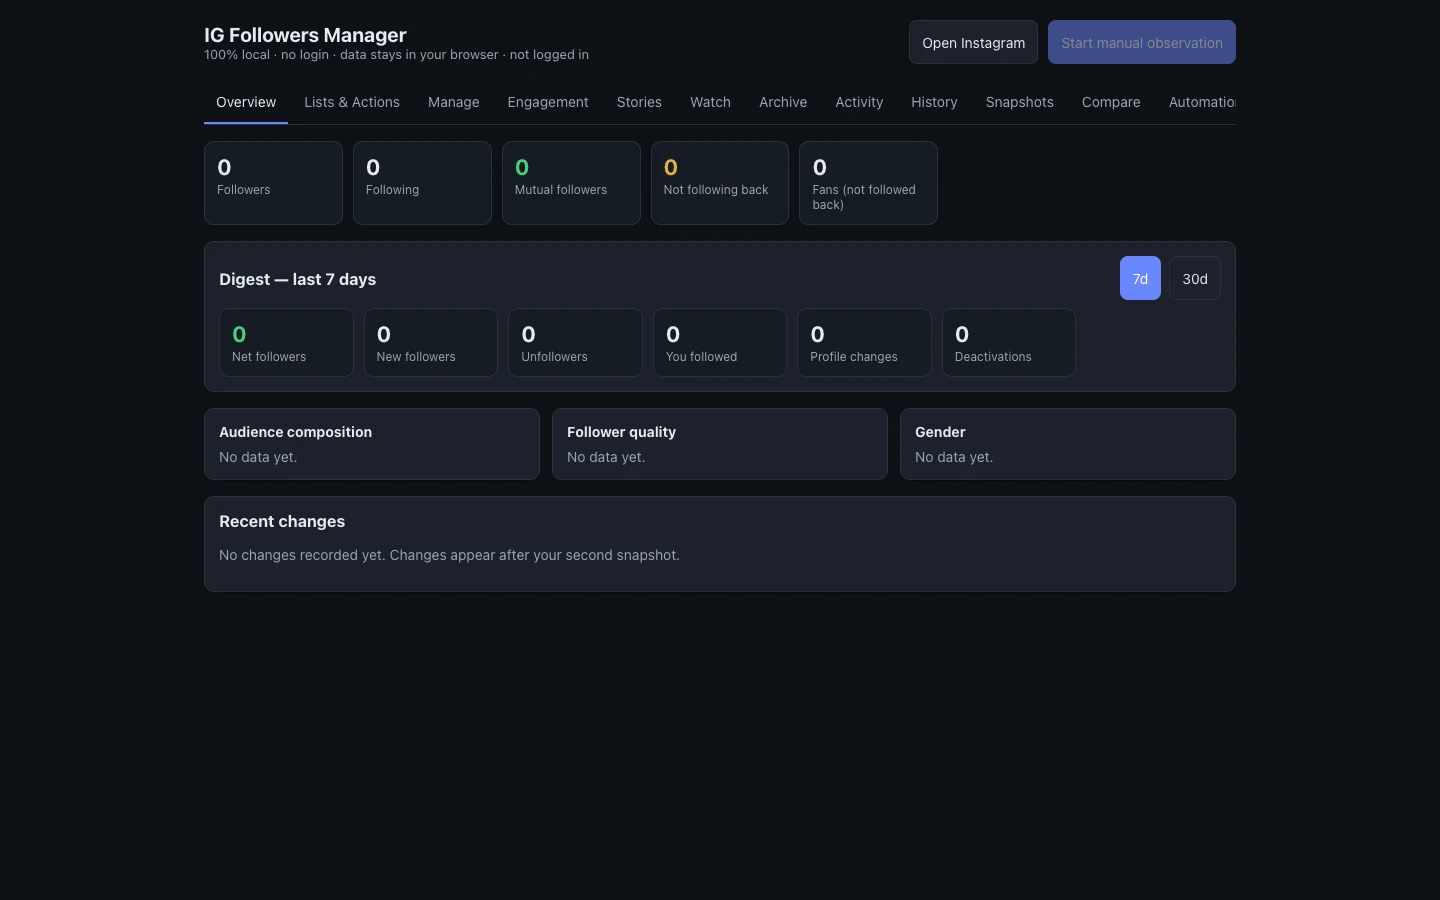The image size is (1440, 900).
Task: View the Activity tab
Action: coord(859,102)
